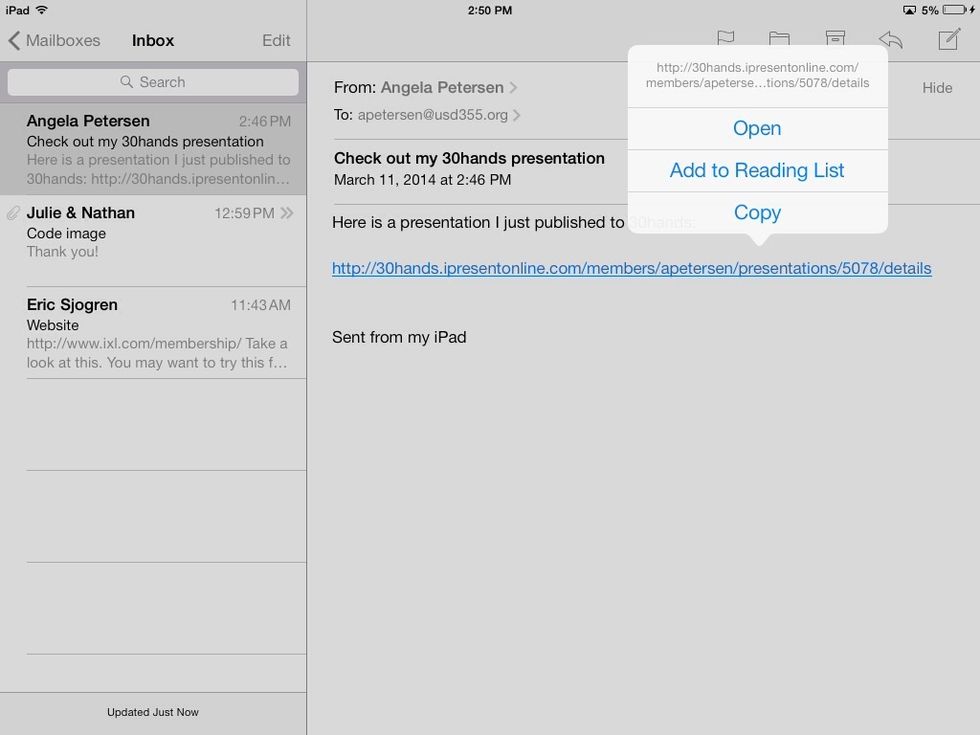Open the Julie & Nathan Code image email
Viewport: 980px width, 735px height.
coord(153,241)
